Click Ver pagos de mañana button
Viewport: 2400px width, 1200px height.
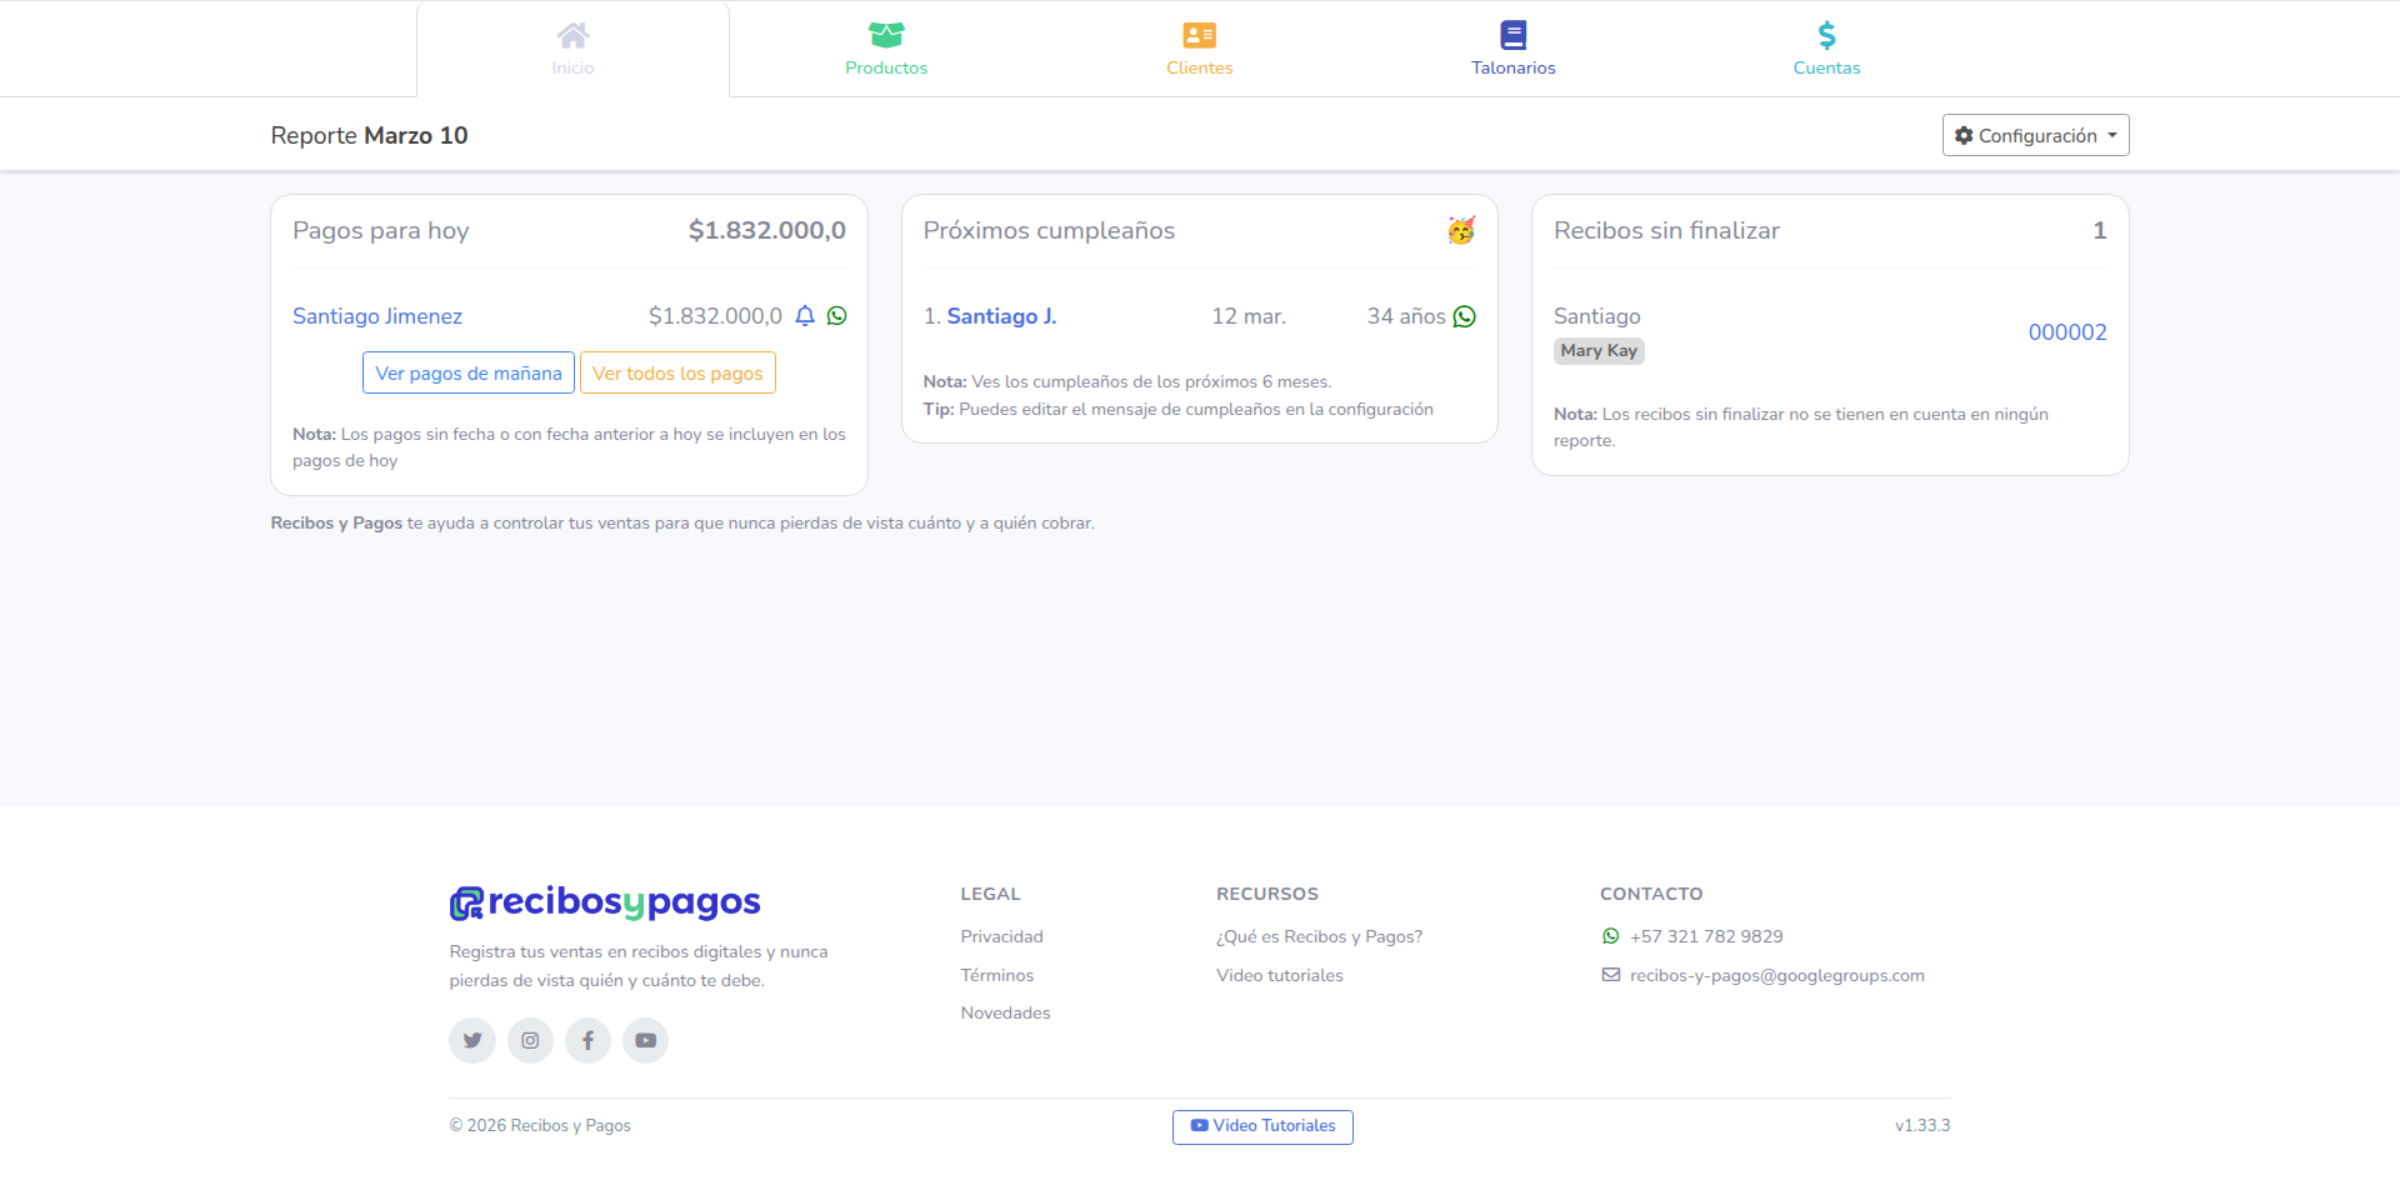pos(468,373)
